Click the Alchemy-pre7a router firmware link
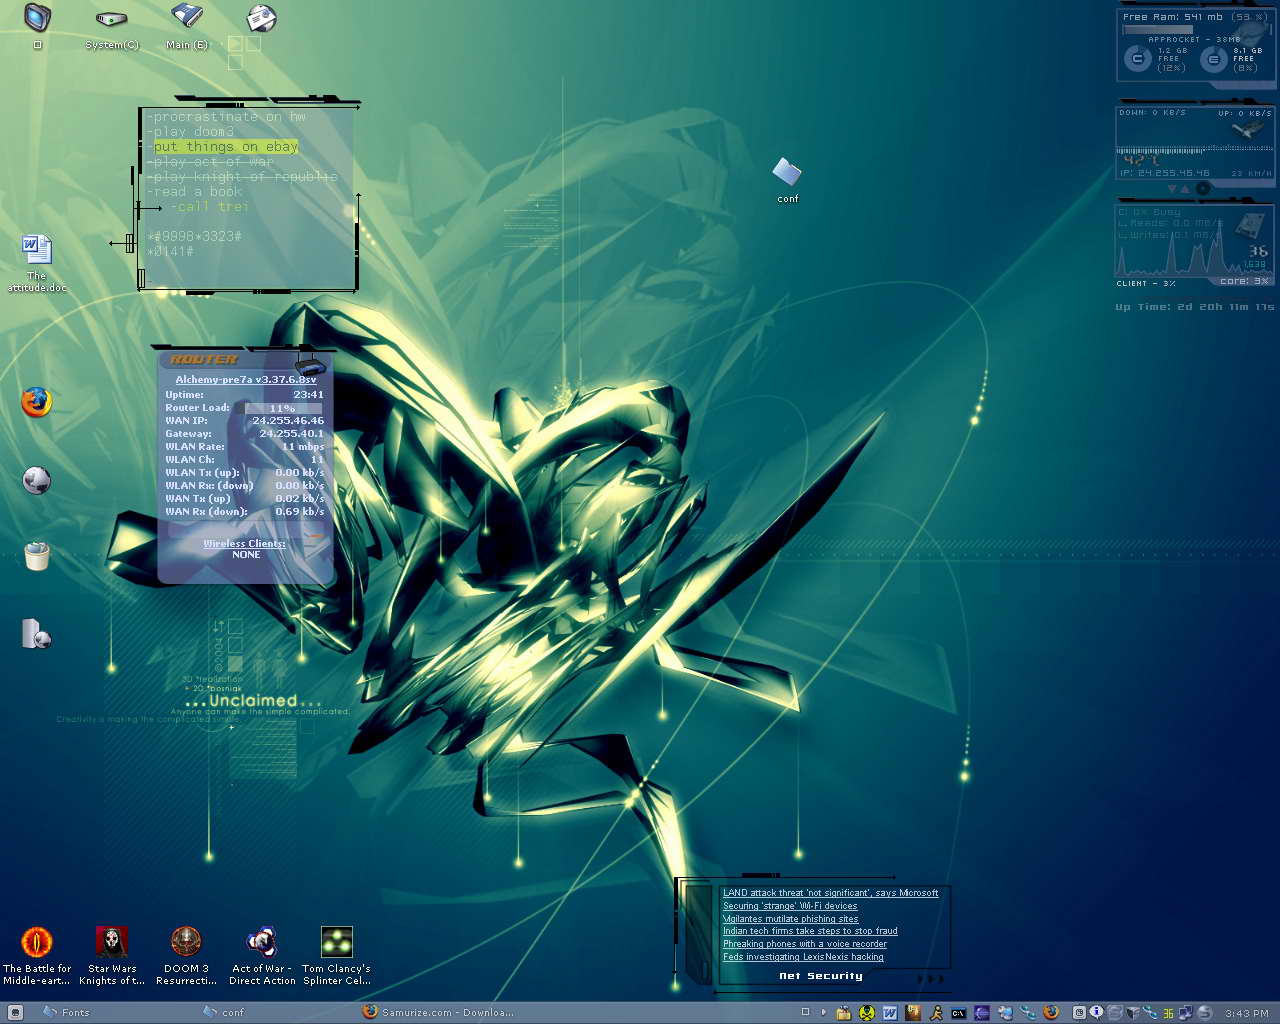 (246, 380)
